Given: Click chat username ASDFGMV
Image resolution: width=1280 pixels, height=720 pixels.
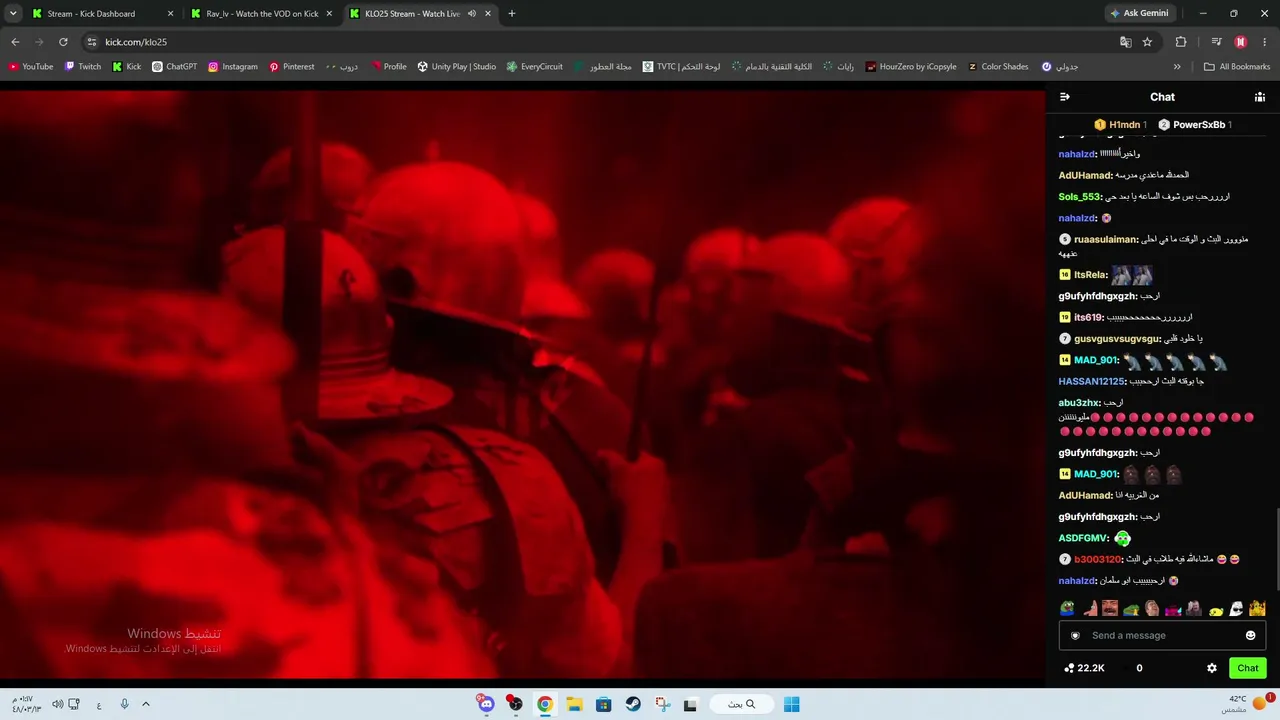Looking at the screenshot, I should coord(1083,538).
